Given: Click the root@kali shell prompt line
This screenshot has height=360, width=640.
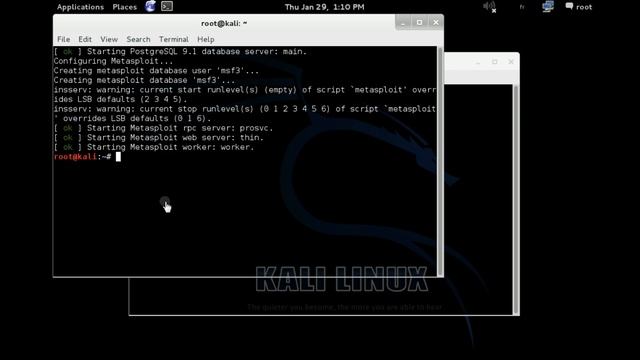Looking at the screenshot, I should point(87,157).
